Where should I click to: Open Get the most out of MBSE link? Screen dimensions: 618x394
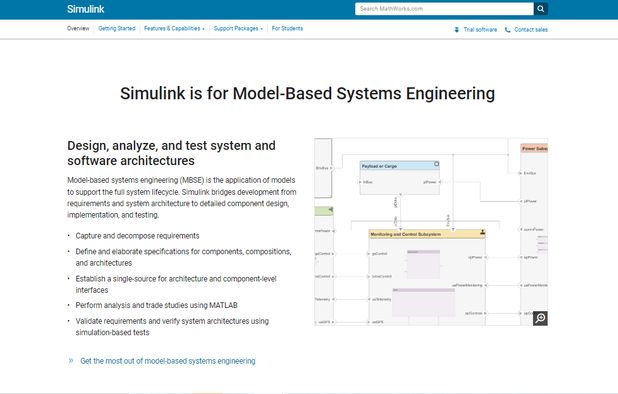pyautogui.click(x=168, y=361)
